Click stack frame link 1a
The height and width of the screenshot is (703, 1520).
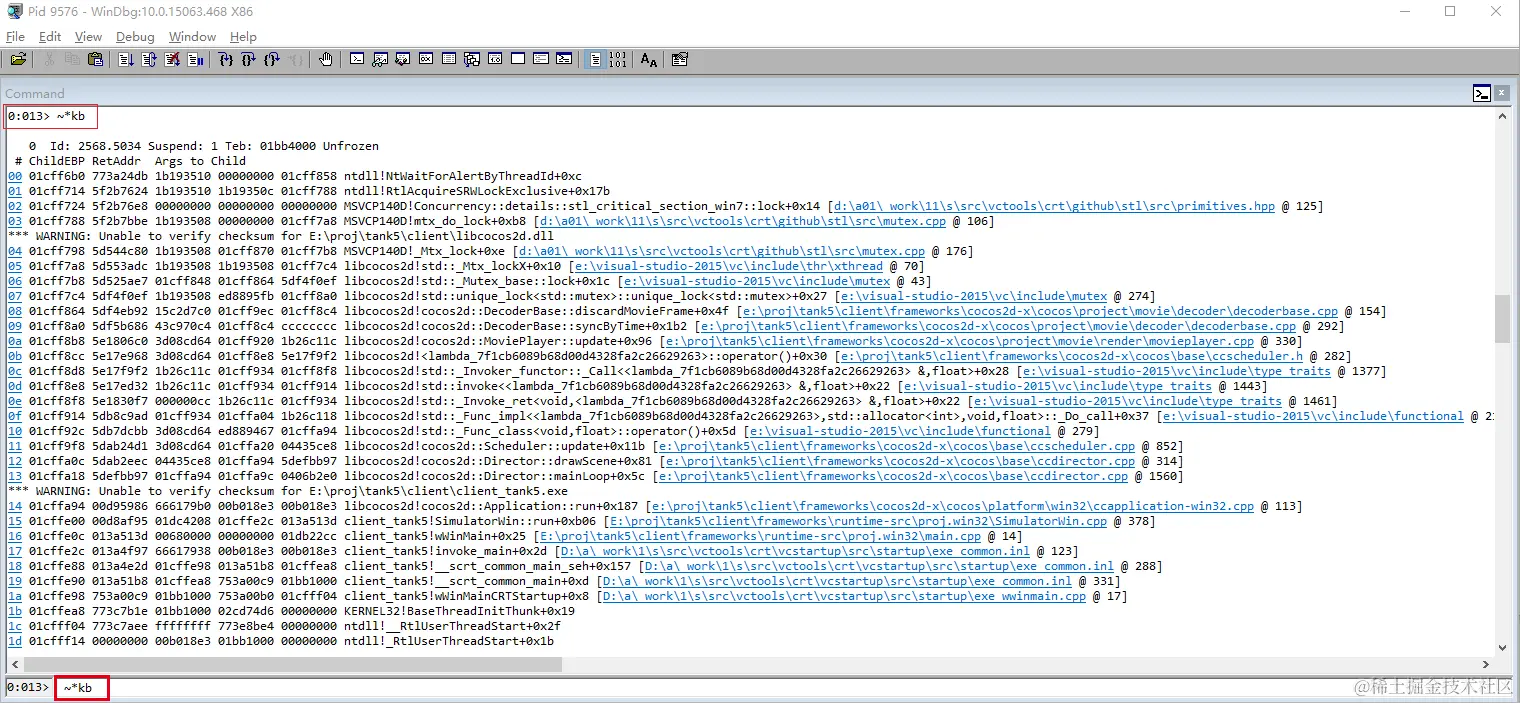(x=14, y=596)
